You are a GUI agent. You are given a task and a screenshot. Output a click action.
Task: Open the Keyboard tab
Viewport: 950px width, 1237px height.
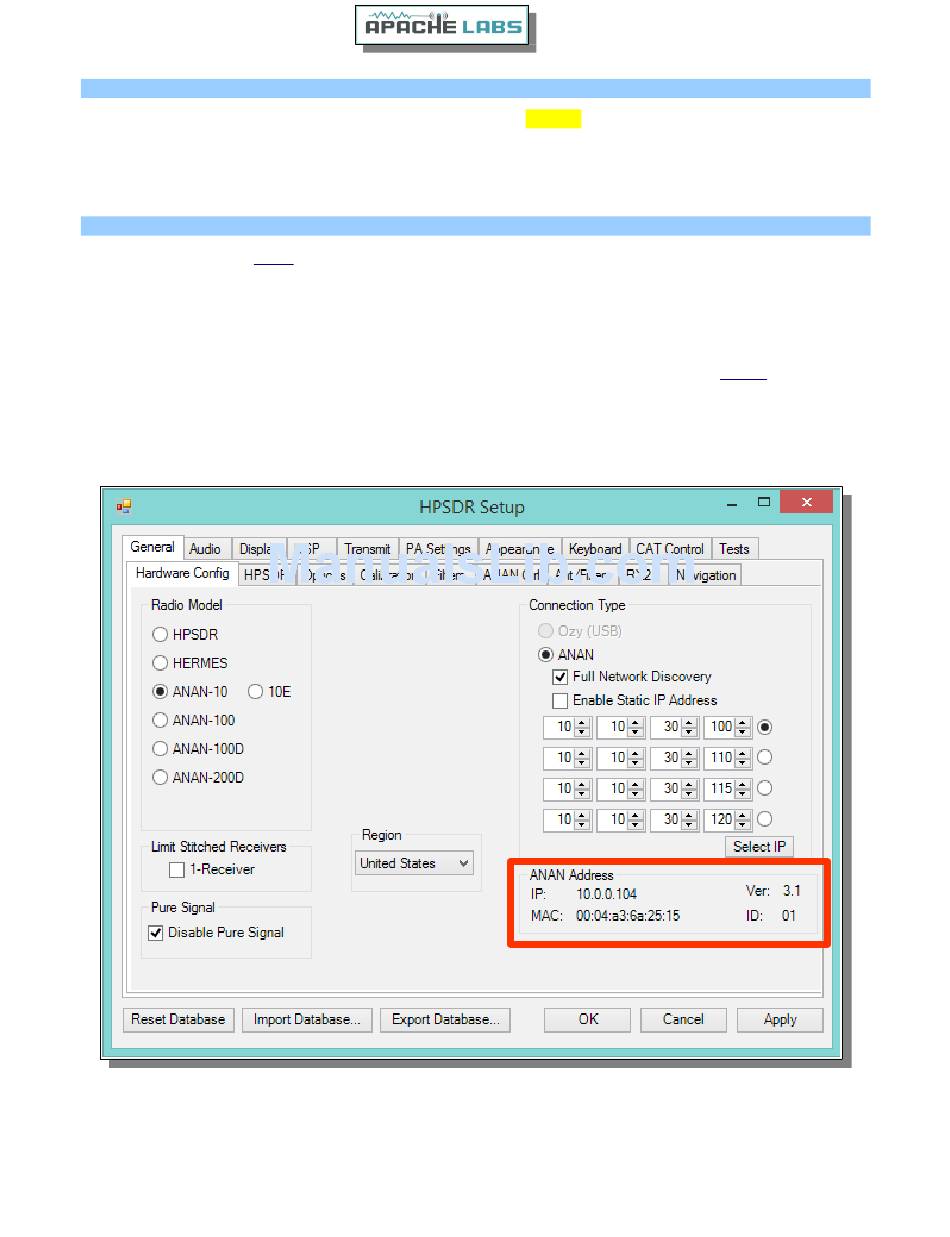point(595,549)
